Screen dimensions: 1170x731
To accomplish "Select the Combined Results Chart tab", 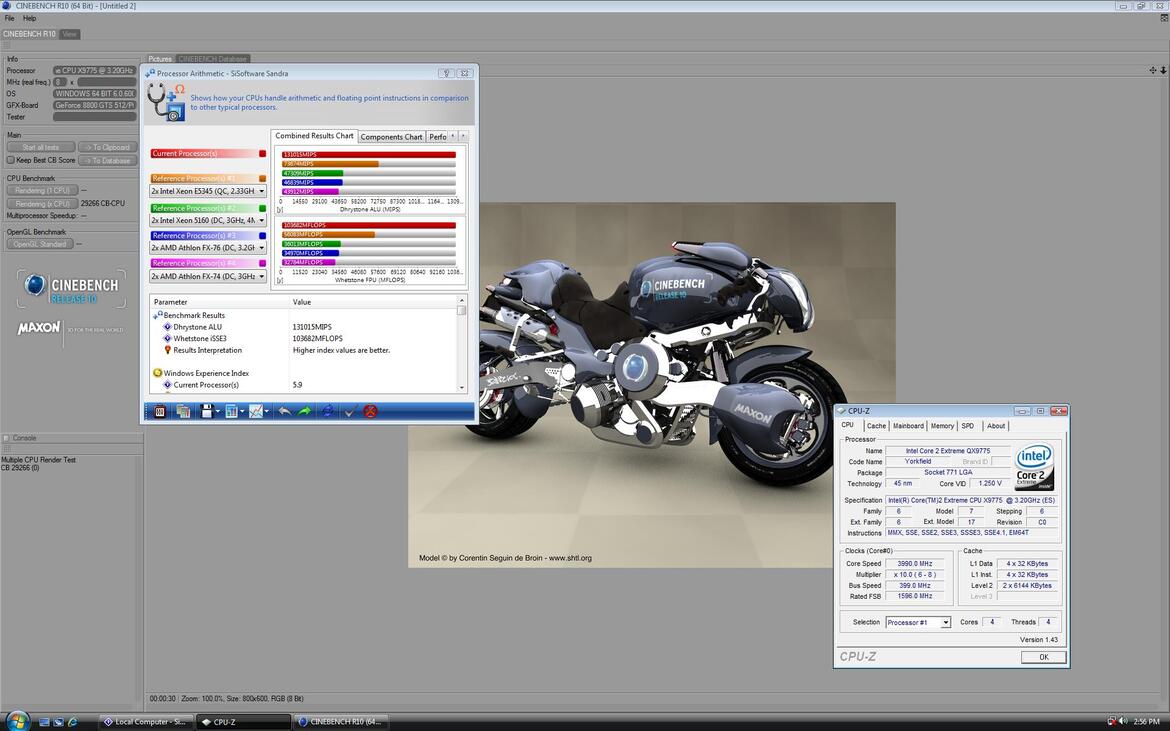I will point(314,136).
